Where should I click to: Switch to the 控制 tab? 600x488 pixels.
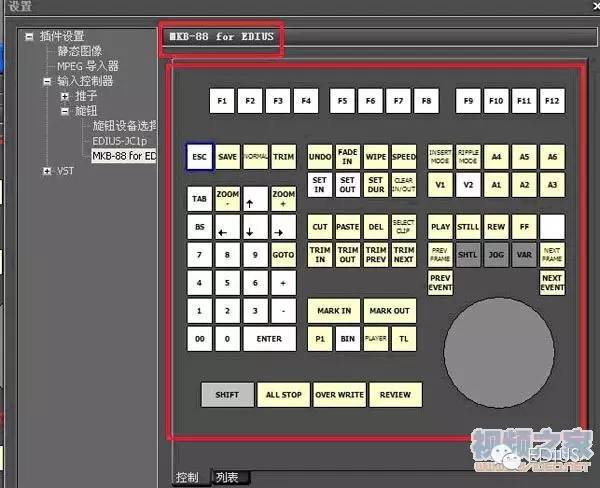[188, 477]
